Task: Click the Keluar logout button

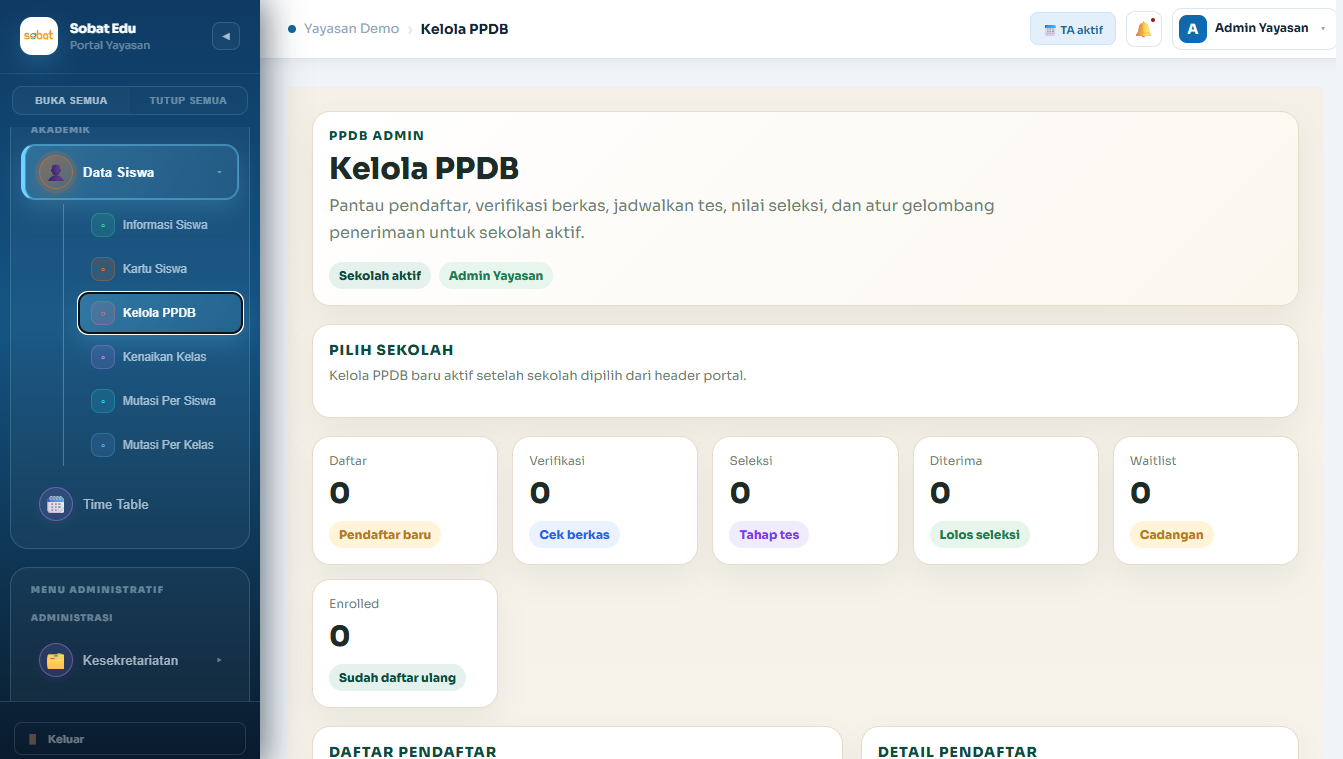Action: tap(130, 739)
